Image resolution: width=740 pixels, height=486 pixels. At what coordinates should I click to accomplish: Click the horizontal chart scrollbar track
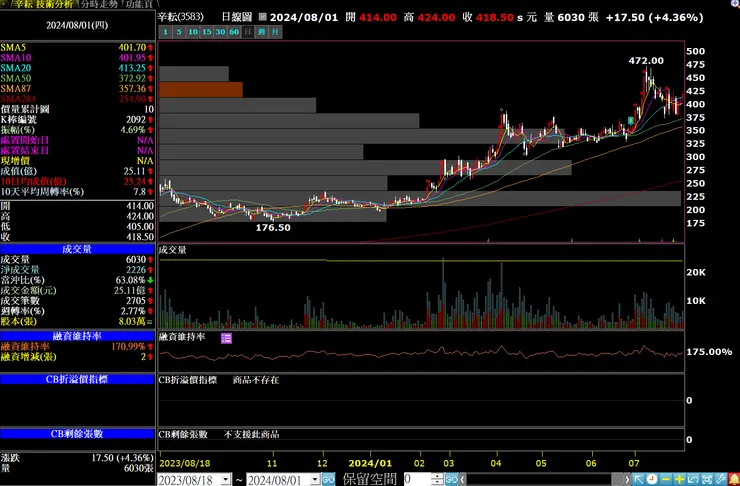[538, 479]
